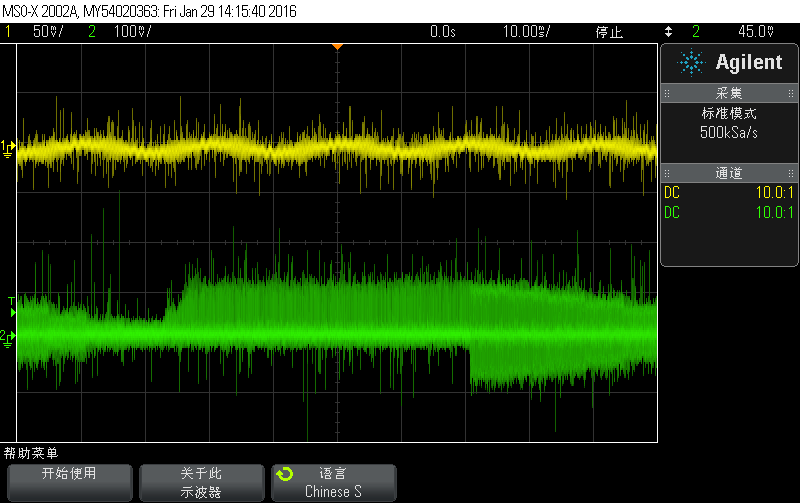Click the green channel 2 number next to 100 mV/
The width and height of the screenshot is (800, 503).
[92, 32]
